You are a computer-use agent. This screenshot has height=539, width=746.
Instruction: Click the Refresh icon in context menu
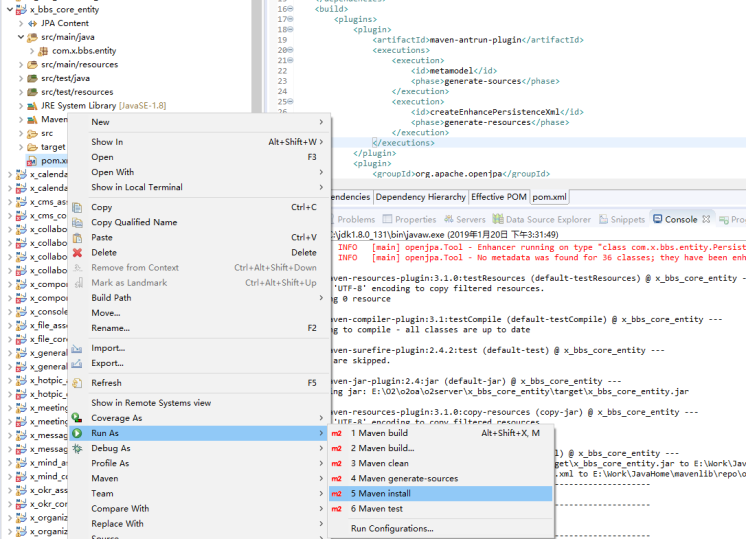[x=78, y=383]
